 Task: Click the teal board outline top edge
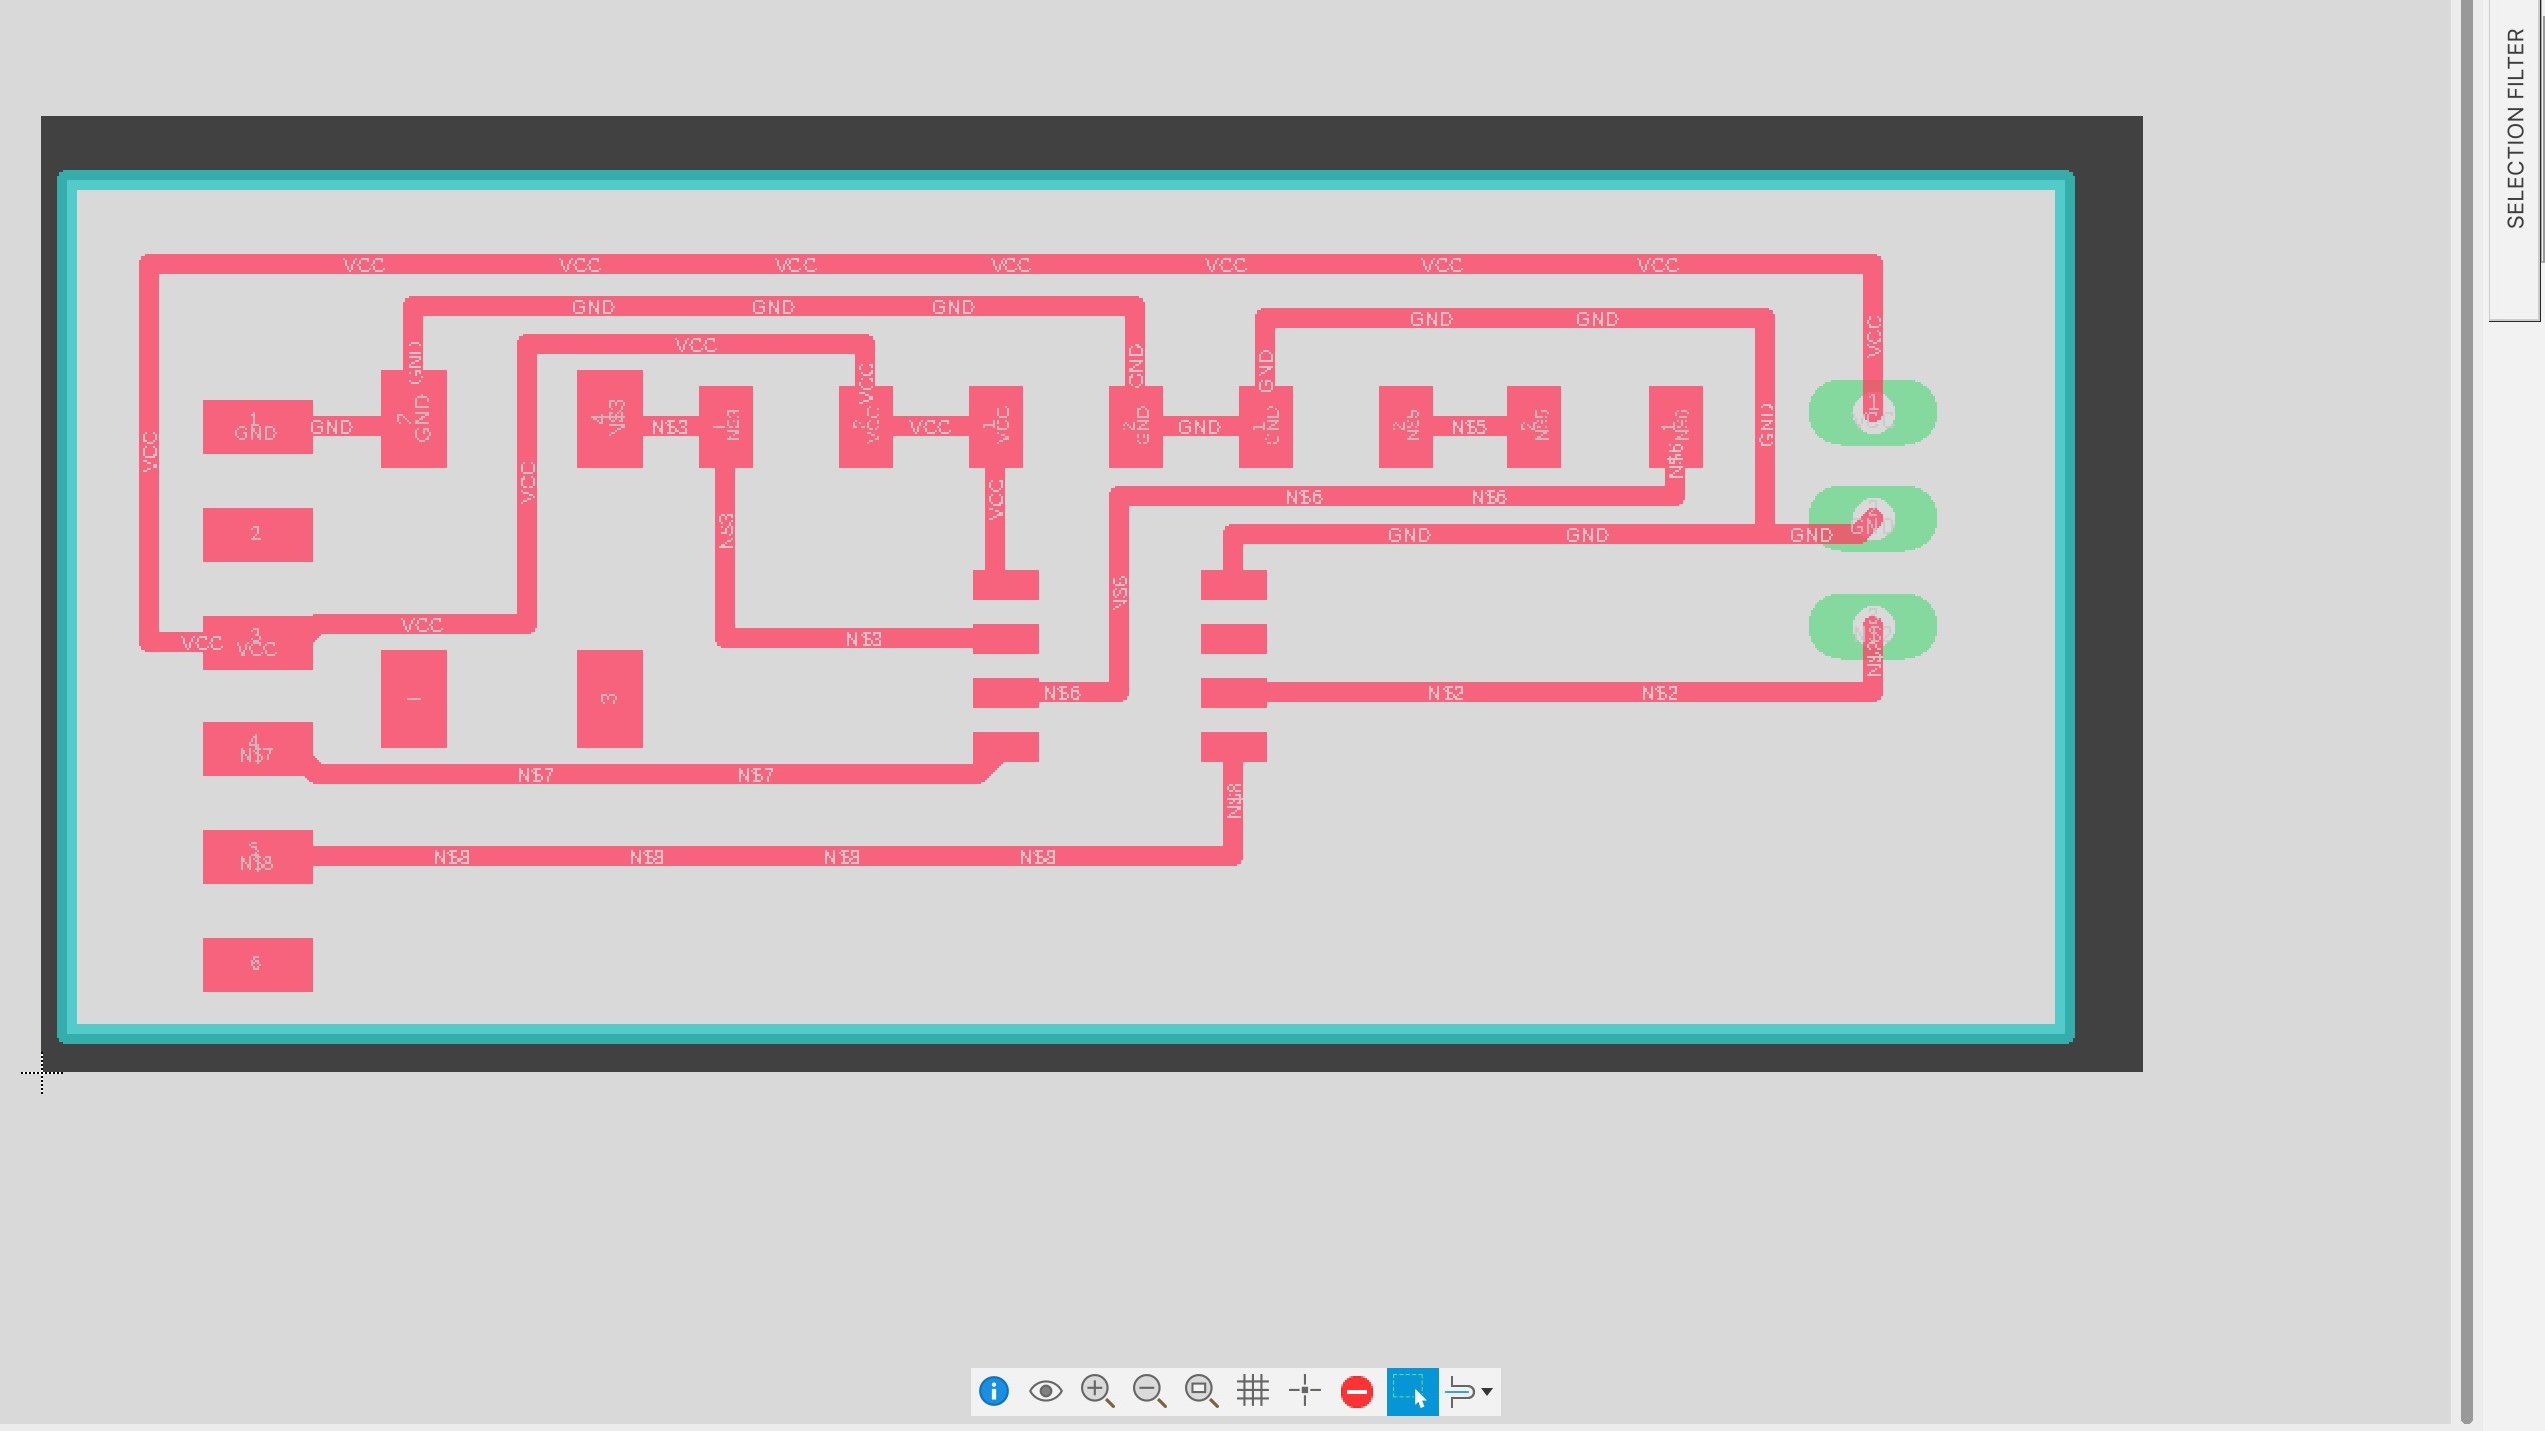coord(1000,181)
